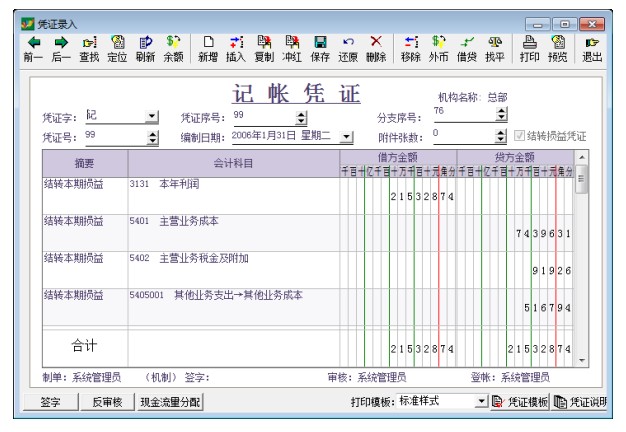The width and height of the screenshot is (626, 432).
Task: Decrease the 附件张数 value
Action: (x=501, y=139)
